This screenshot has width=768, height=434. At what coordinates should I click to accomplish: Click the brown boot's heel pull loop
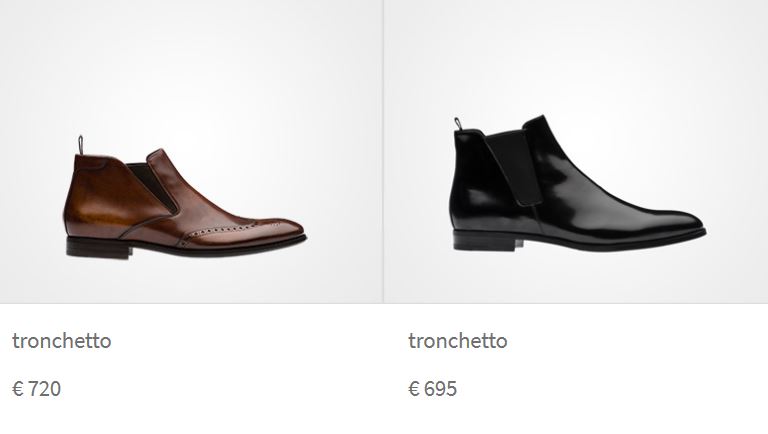[x=80, y=145]
